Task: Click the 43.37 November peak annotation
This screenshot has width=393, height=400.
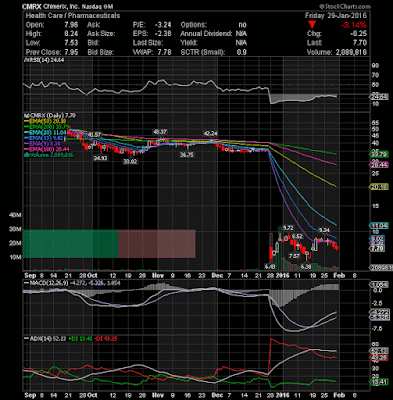Action: click(x=160, y=132)
